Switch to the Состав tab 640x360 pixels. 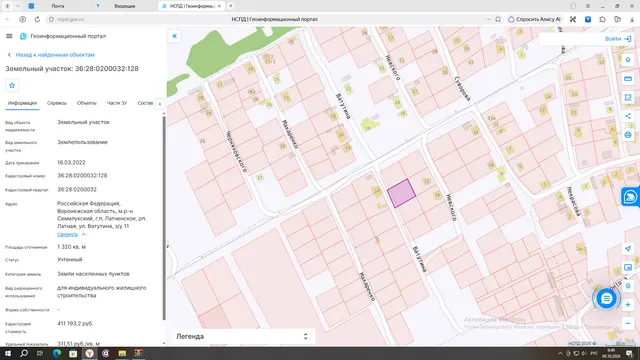pos(145,103)
